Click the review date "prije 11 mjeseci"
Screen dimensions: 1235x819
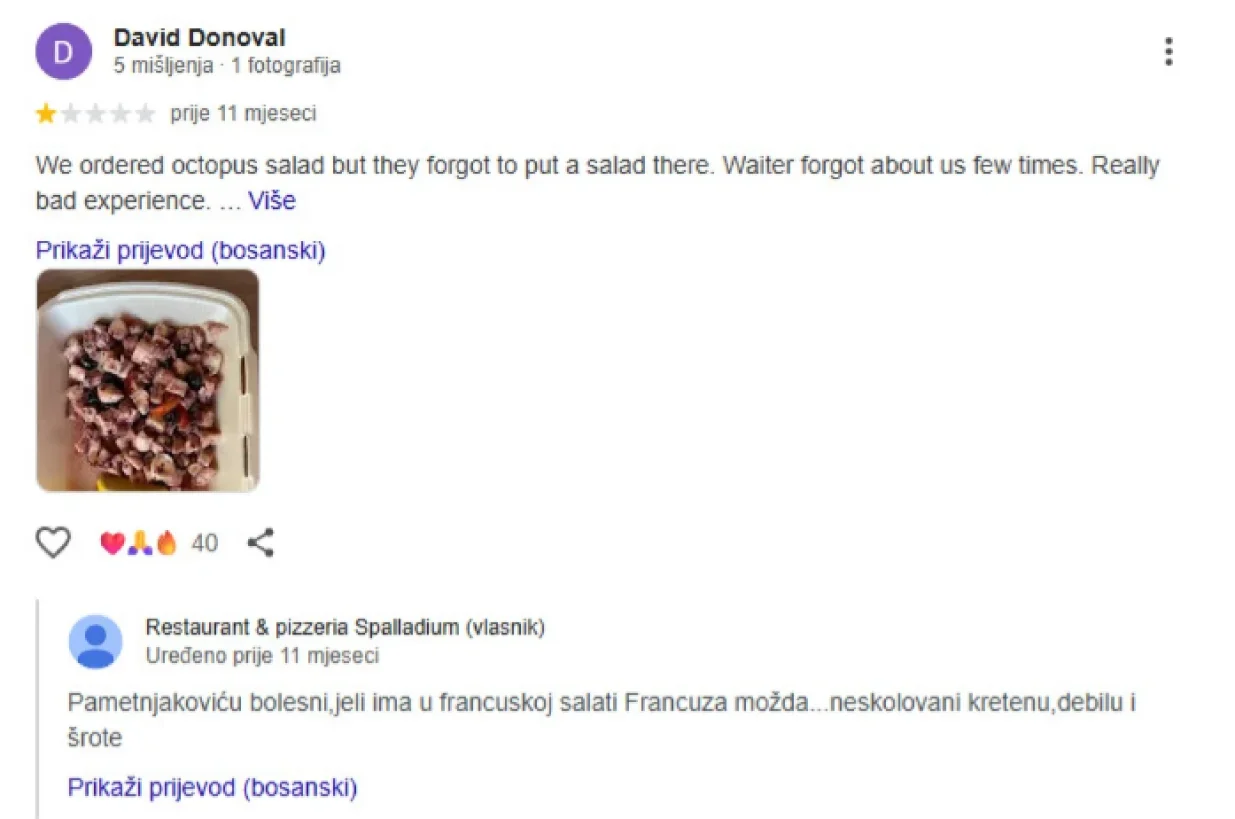click(x=243, y=114)
